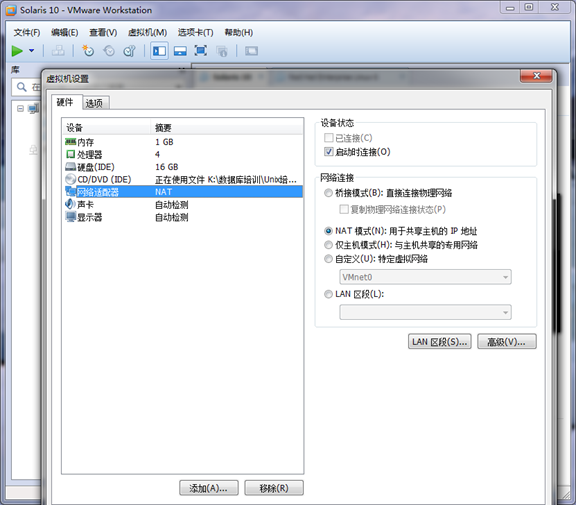Toggle the thumbnail bar view icon
The image size is (576, 505).
coord(180,51)
